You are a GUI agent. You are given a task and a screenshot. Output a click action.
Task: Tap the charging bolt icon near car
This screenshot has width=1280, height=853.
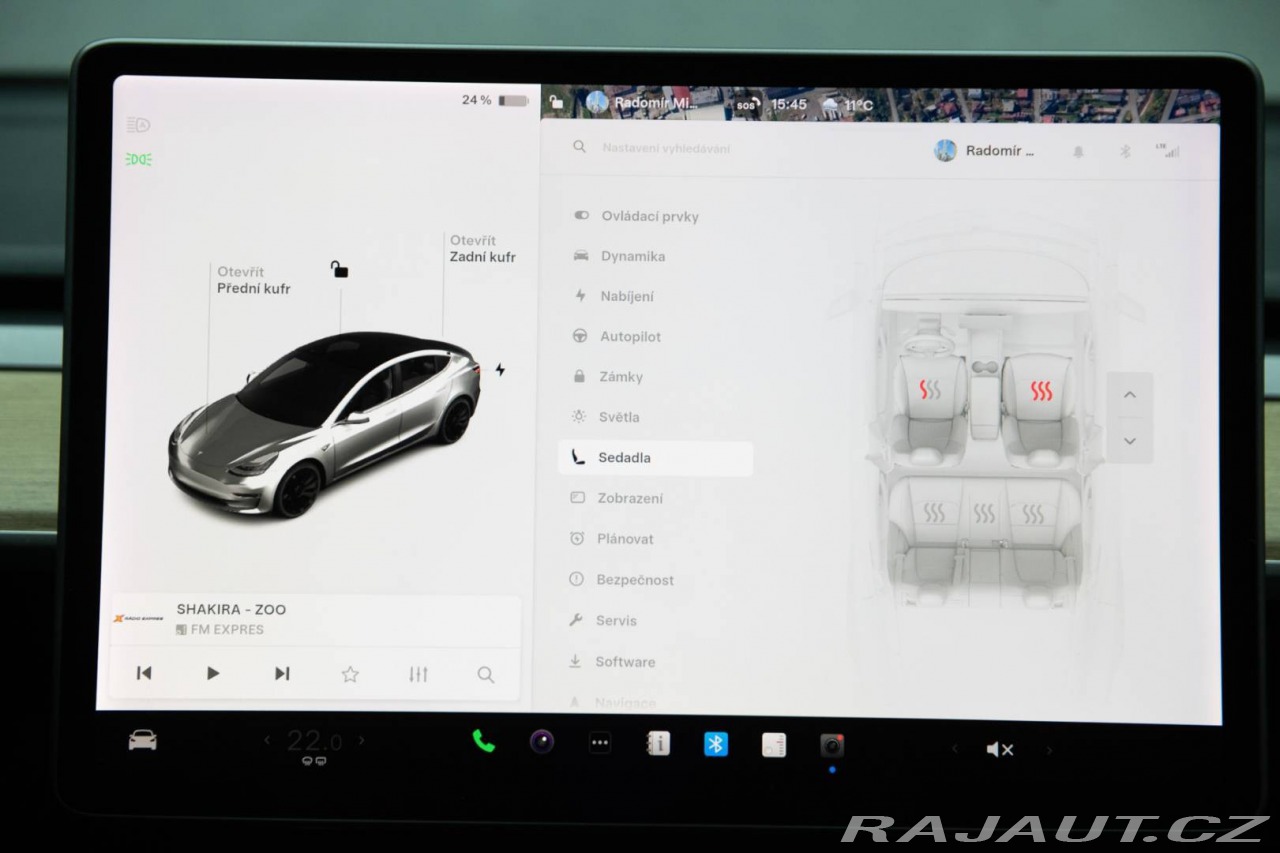click(500, 370)
